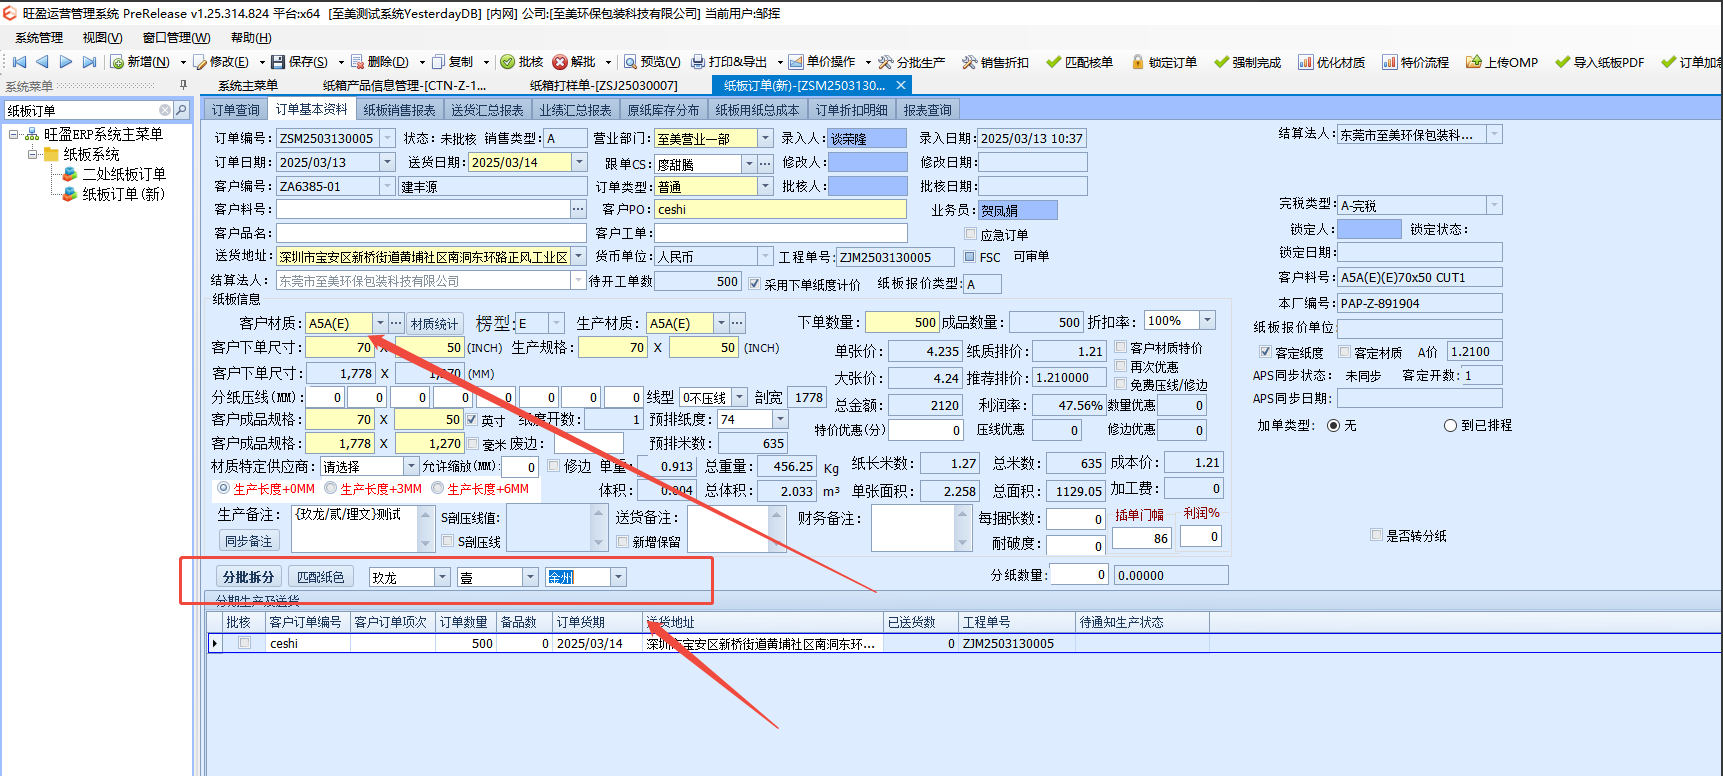This screenshot has height=776, width=1723.
Task: Click batch row checkbox for ceshi order
Action: click(x=244, y=644)
